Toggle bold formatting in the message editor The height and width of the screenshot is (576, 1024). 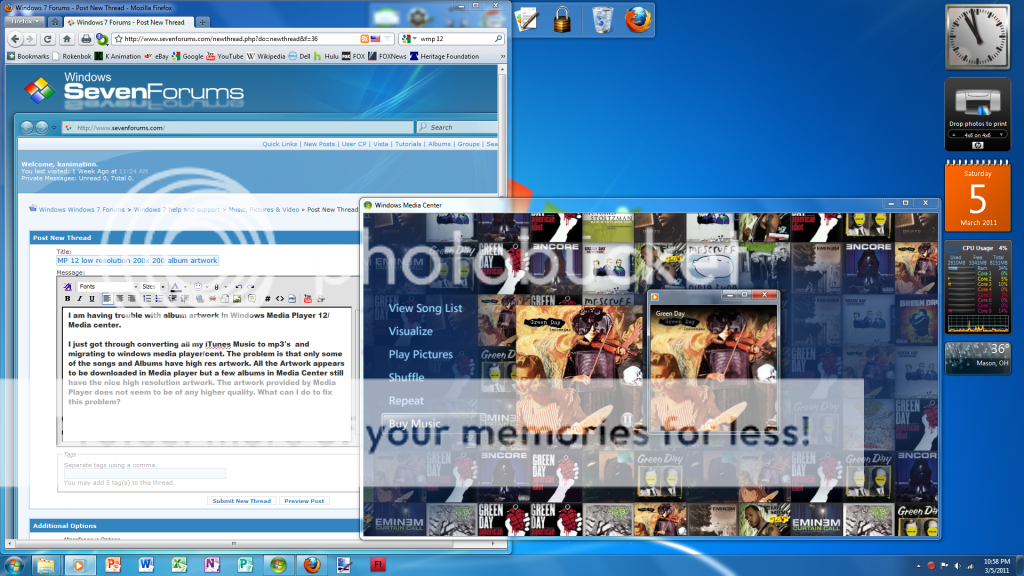point(68,298)
